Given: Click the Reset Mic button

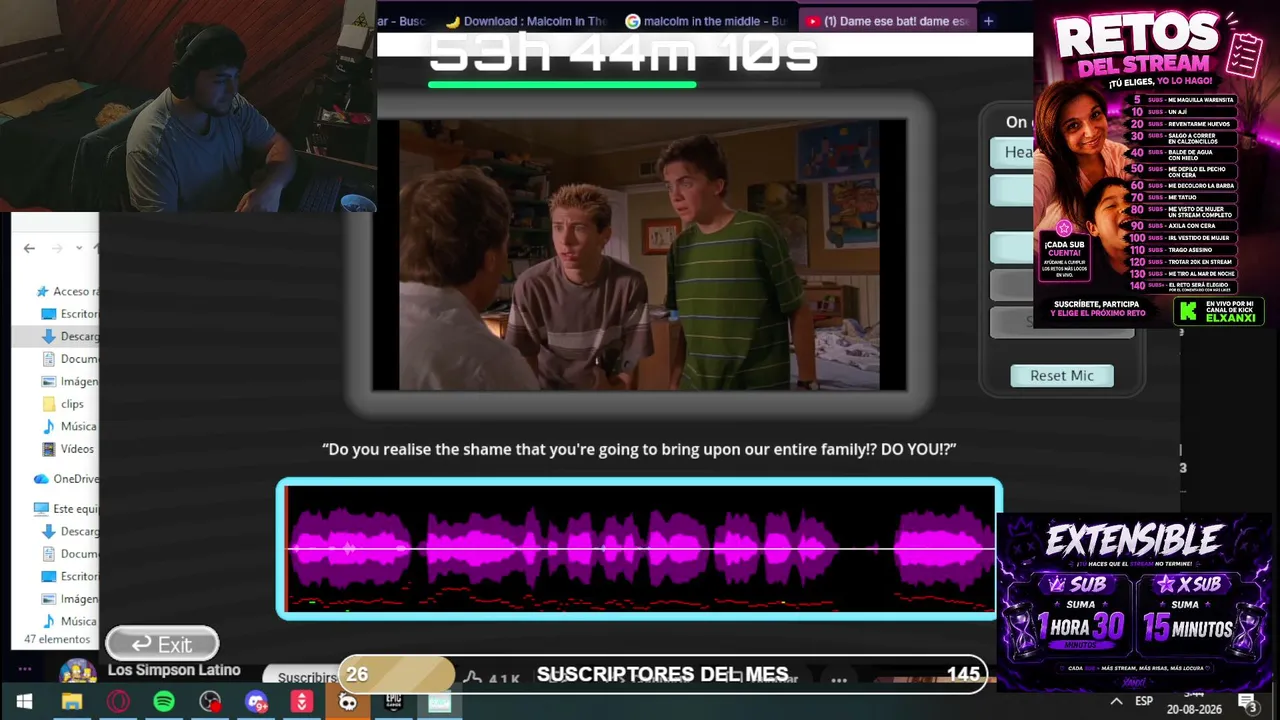Looking at the screenshot, I should pos(1062,375).
